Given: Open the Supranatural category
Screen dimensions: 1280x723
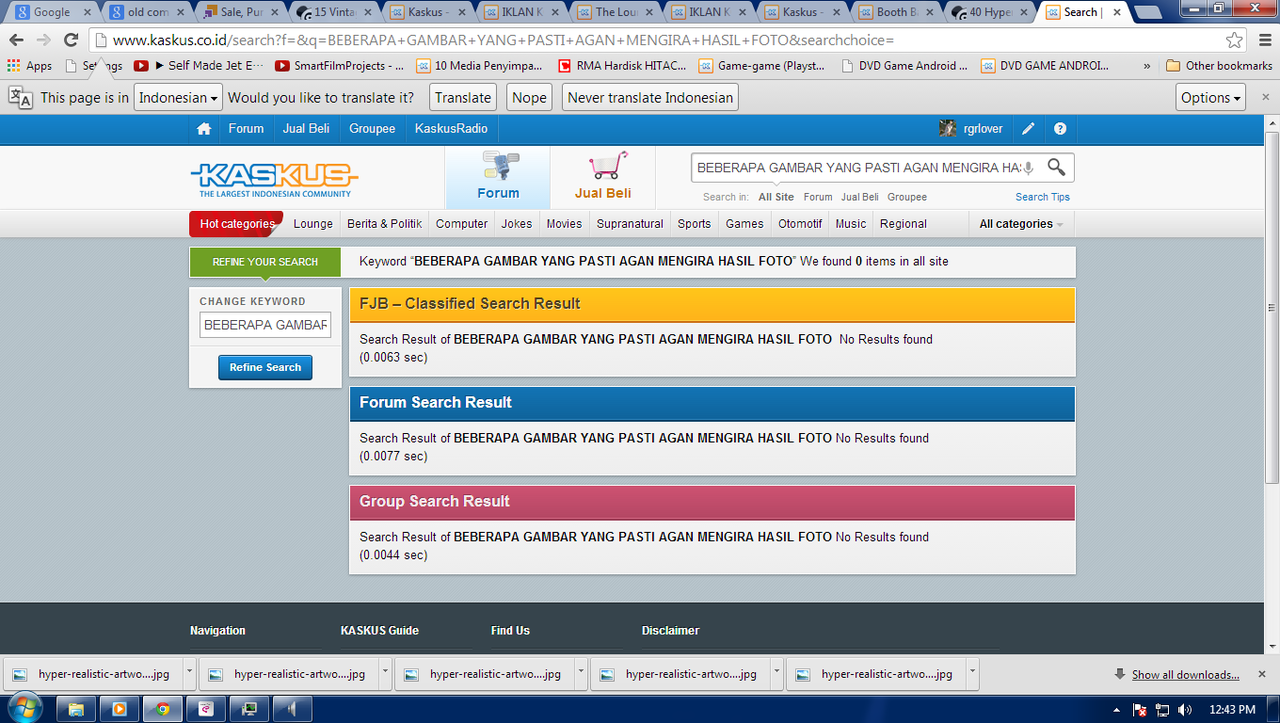Looking at the screenshot, I should point(630,224).
